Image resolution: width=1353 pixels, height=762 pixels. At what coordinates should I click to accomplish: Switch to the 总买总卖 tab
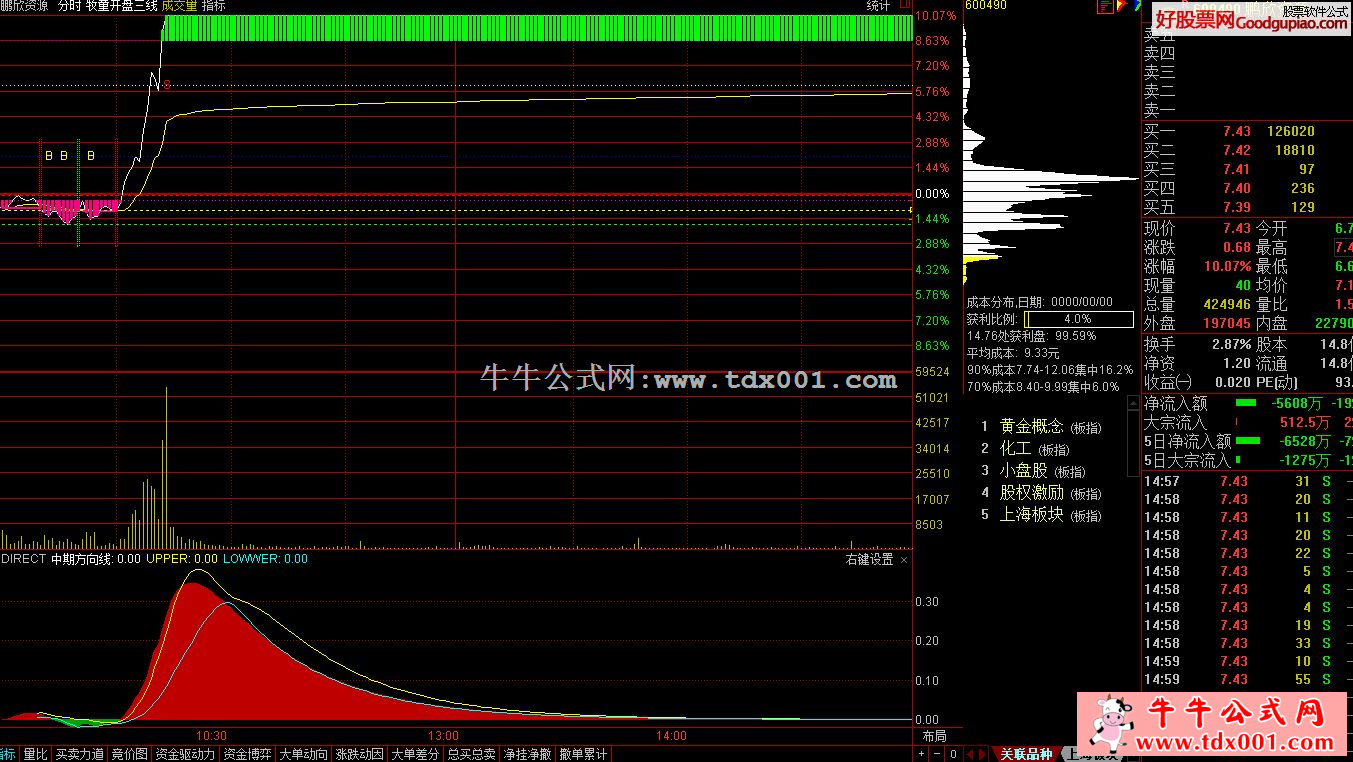pos(471,754)
